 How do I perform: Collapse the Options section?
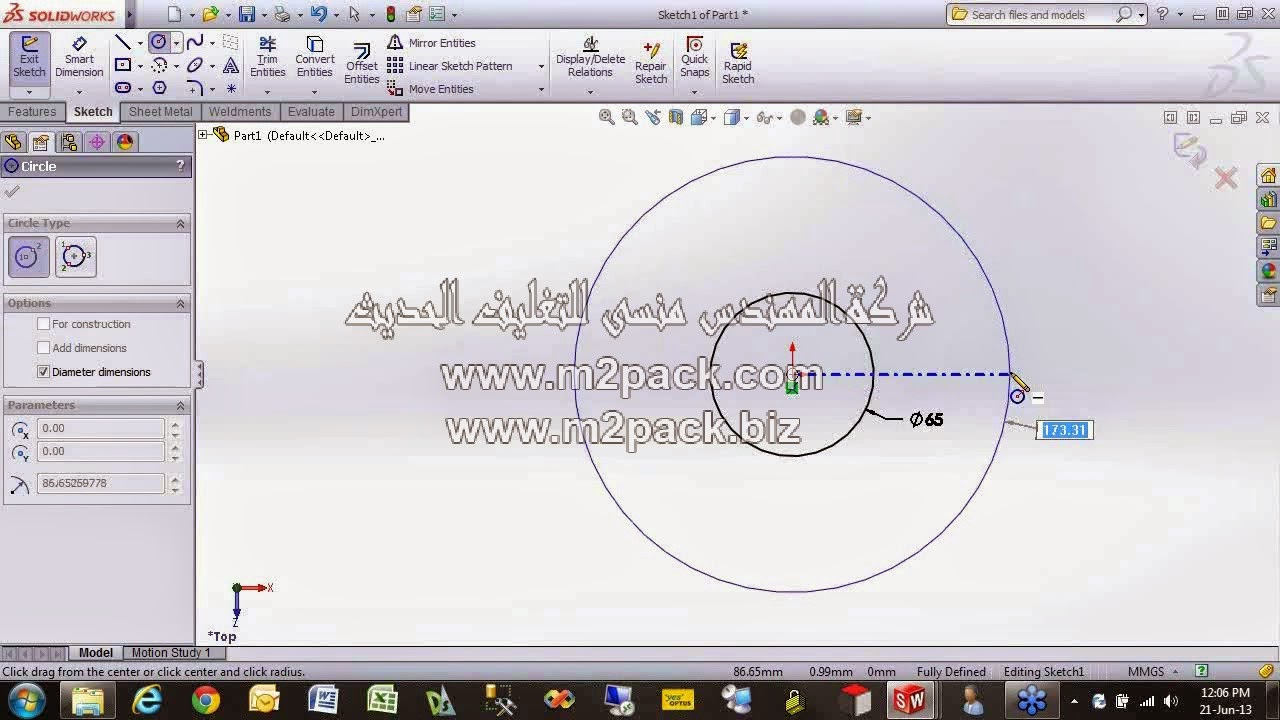pyautogui.click(x=180, y=303)
